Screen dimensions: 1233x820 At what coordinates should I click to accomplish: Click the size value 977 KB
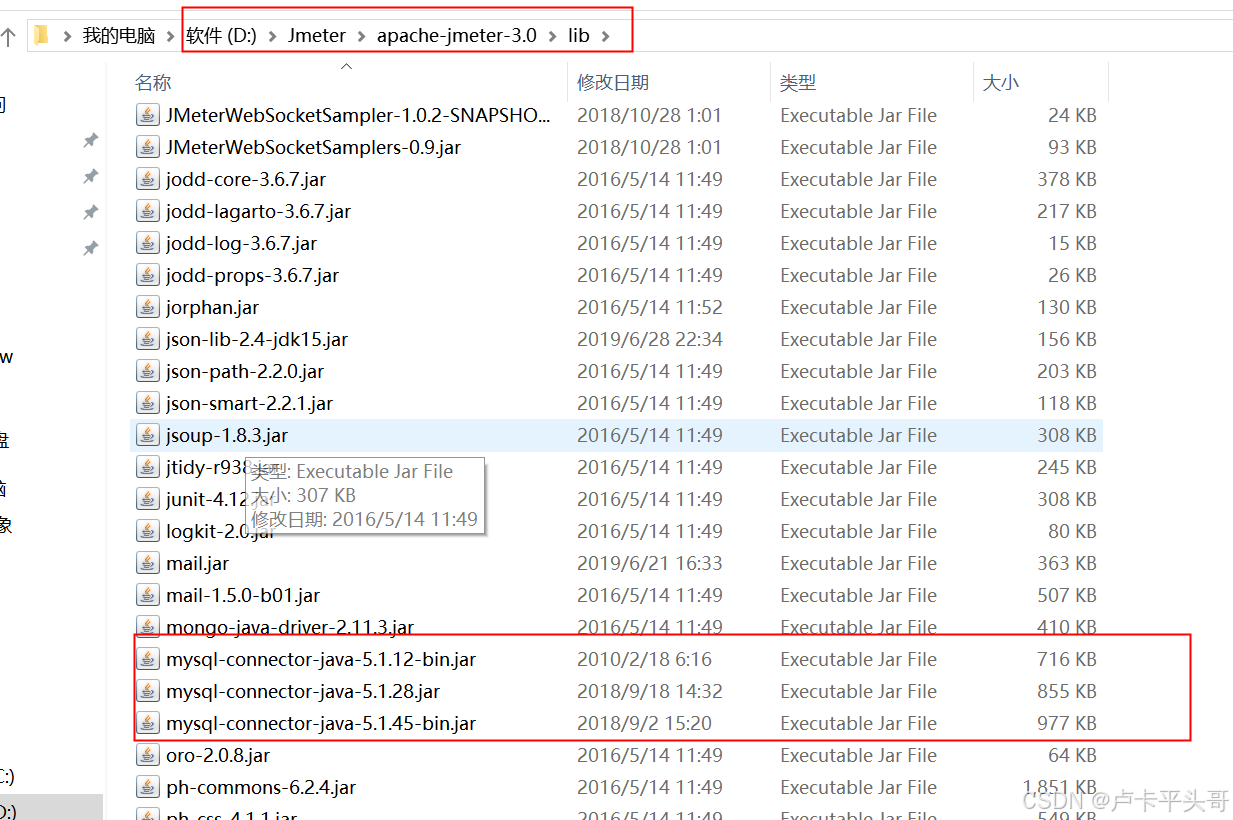1067,723
